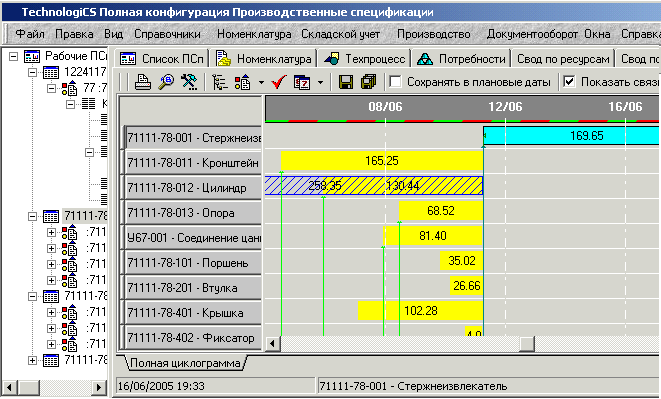Collapse the Рабочие ПСп root tree node
661x399 pixels.
pyautogui.click(x=13, y=56)
